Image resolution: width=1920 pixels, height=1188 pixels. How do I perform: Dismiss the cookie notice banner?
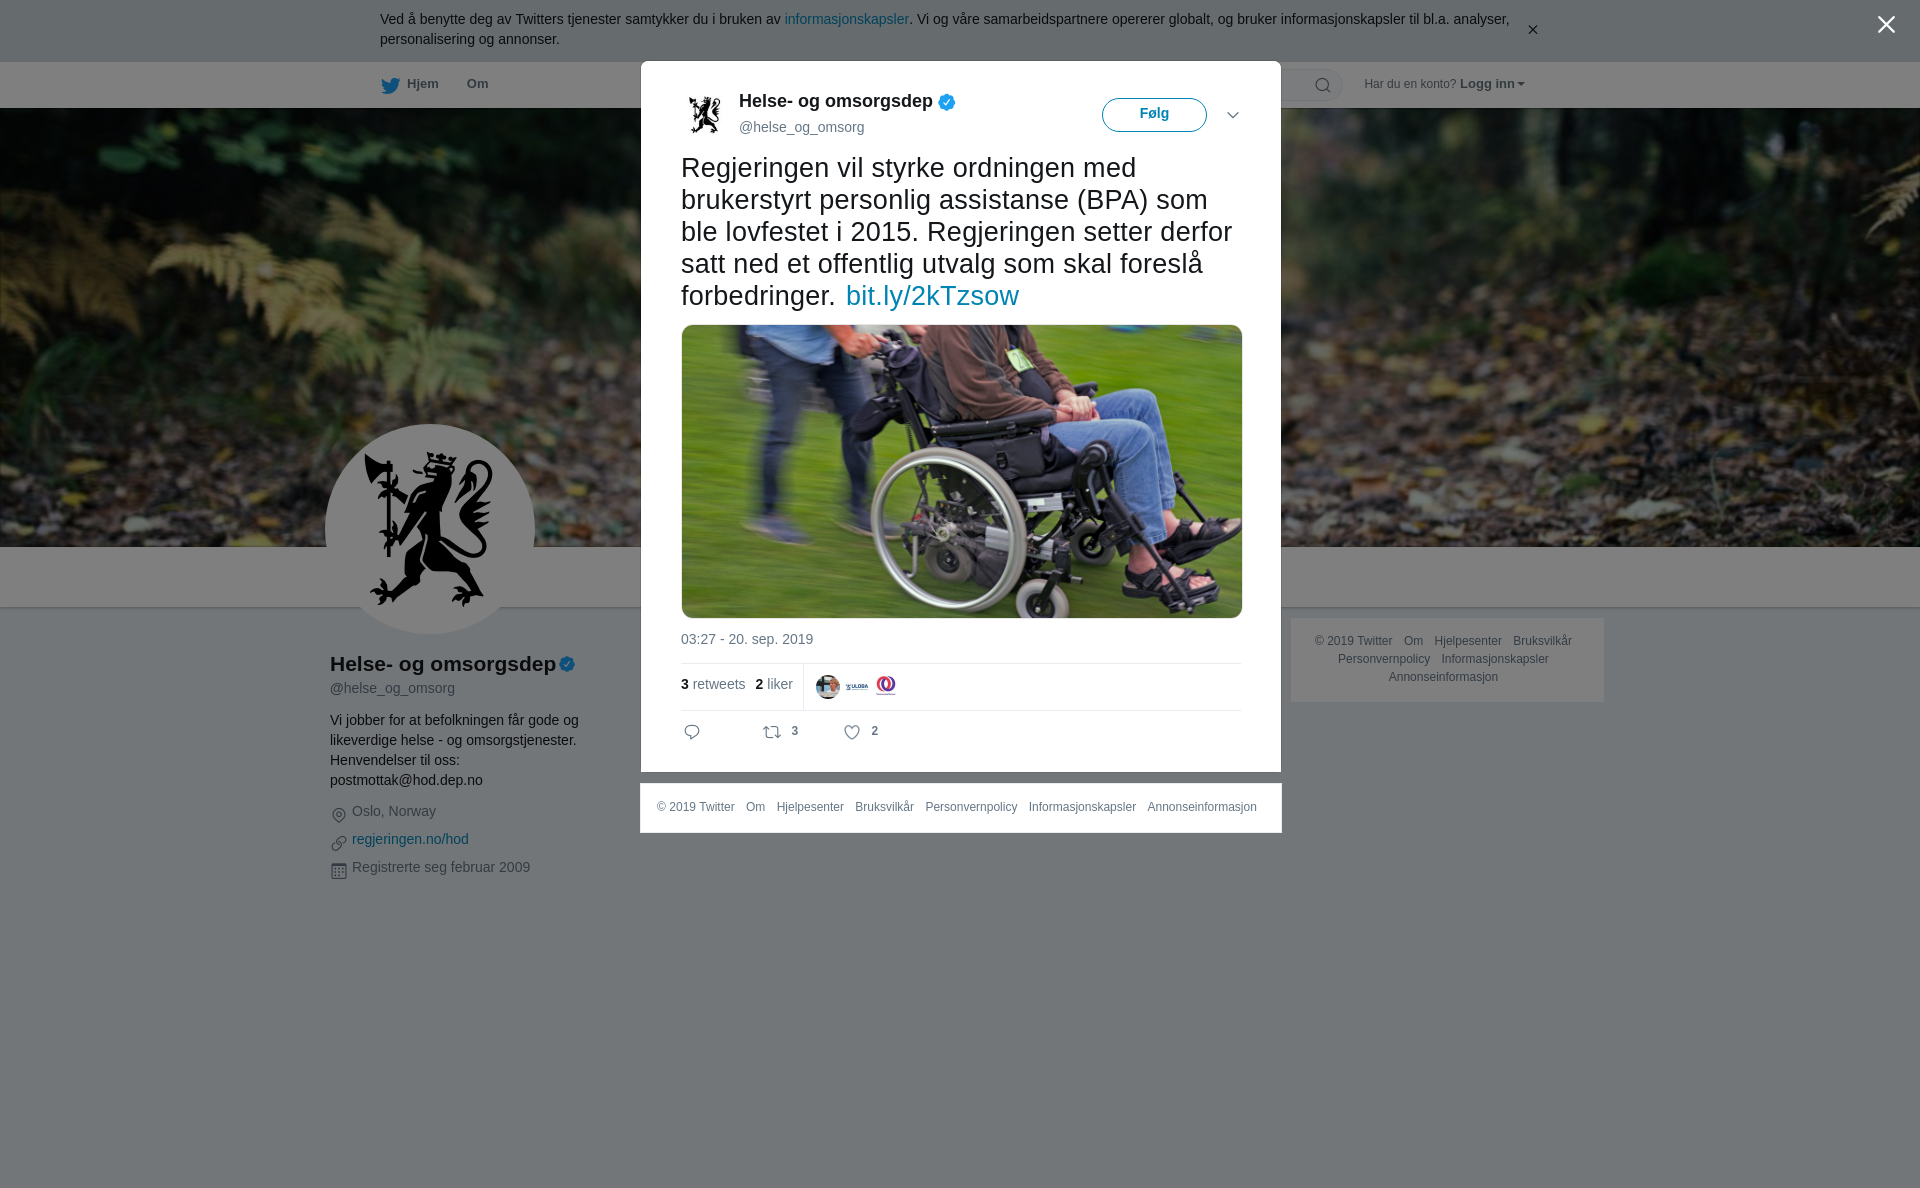tap(1532, 30)
